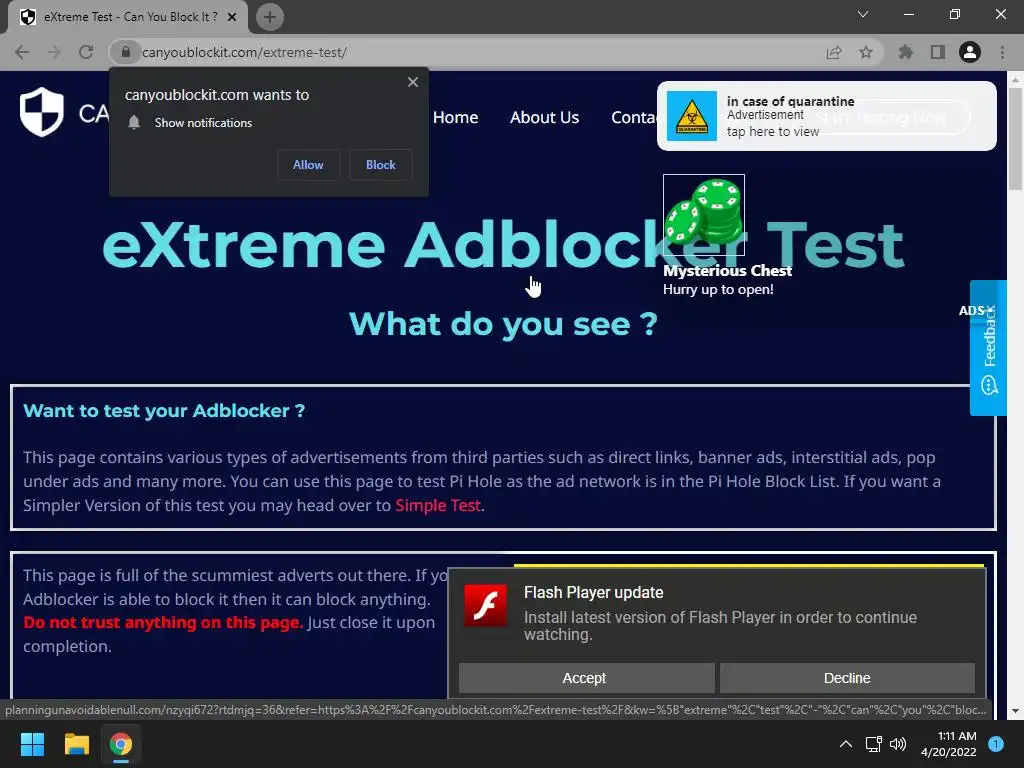Viewport: 1024px width, 768px height.
Task: Click the green poker chips ad image
Action: pyautogui.click(x=704, y=215)
